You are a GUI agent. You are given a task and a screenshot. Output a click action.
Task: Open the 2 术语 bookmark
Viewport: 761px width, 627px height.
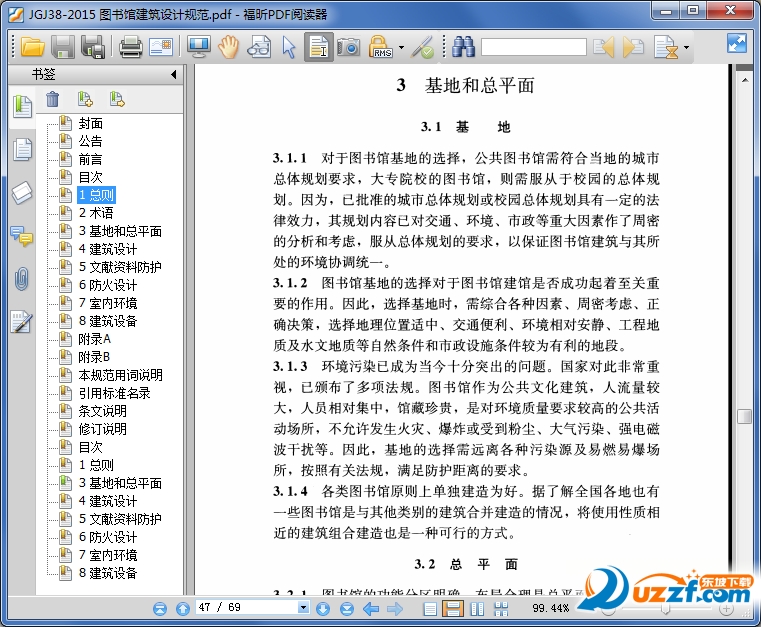[x=96, y=213]
